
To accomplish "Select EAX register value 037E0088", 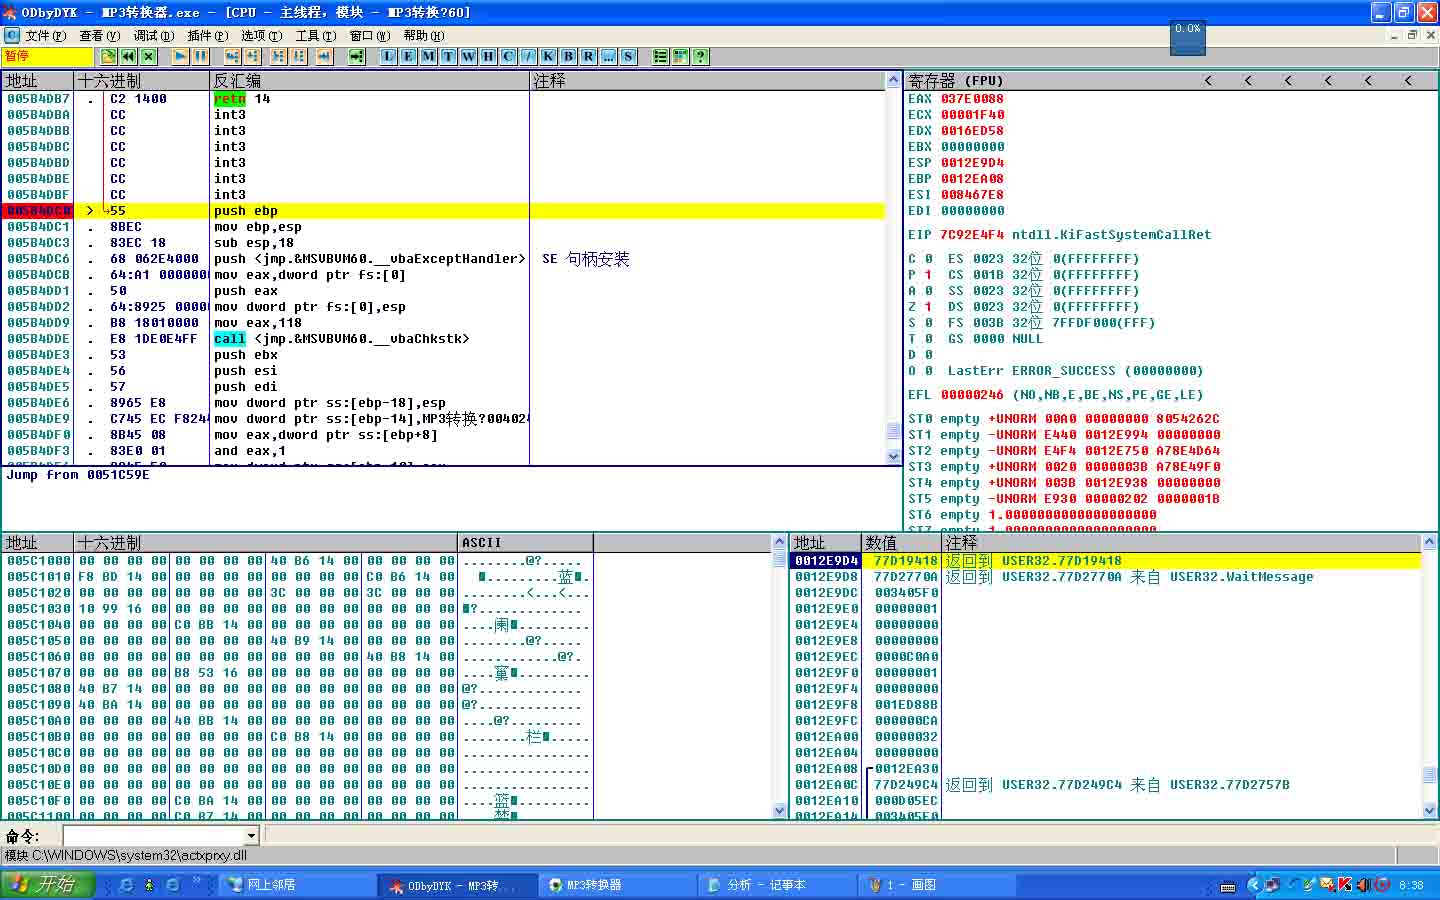I will point(972,99).
